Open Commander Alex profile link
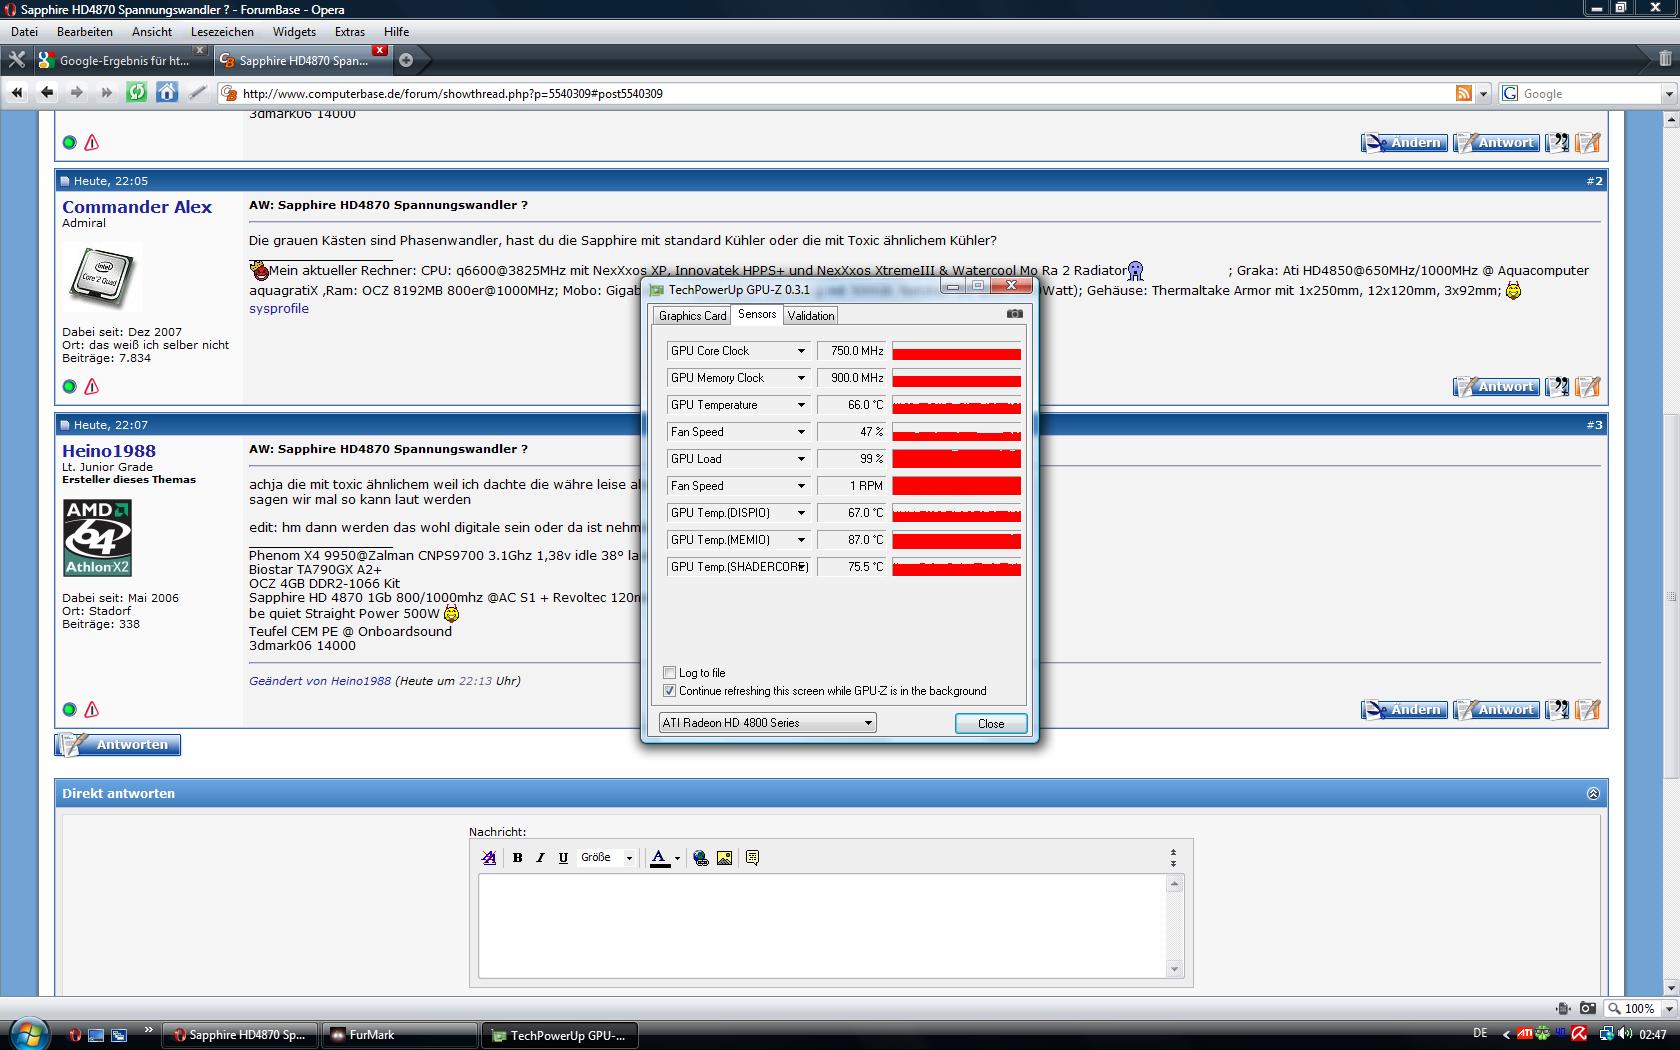1680x1050 pixels. point(137,207)
